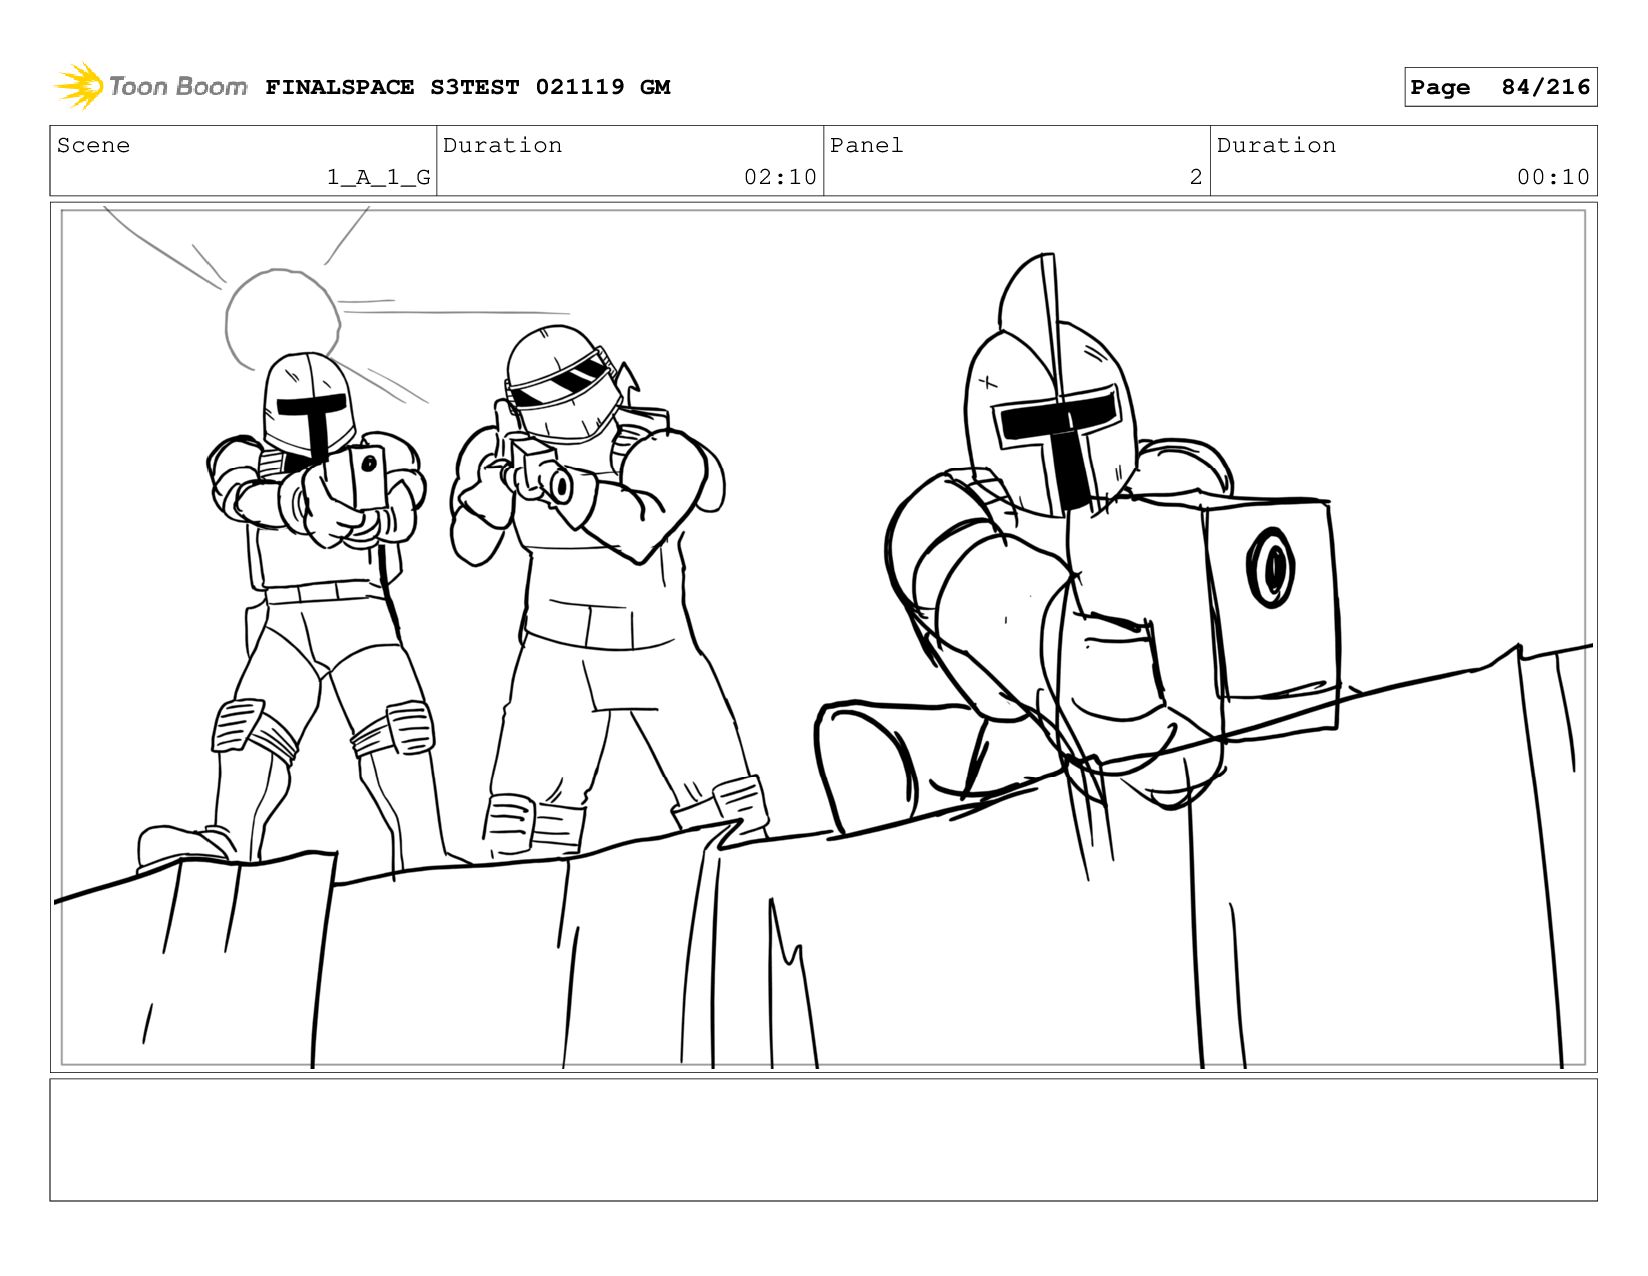Click the Duration label next to Scene
This screenshot has height=1276, width=1648.
[x=502, y=145]
